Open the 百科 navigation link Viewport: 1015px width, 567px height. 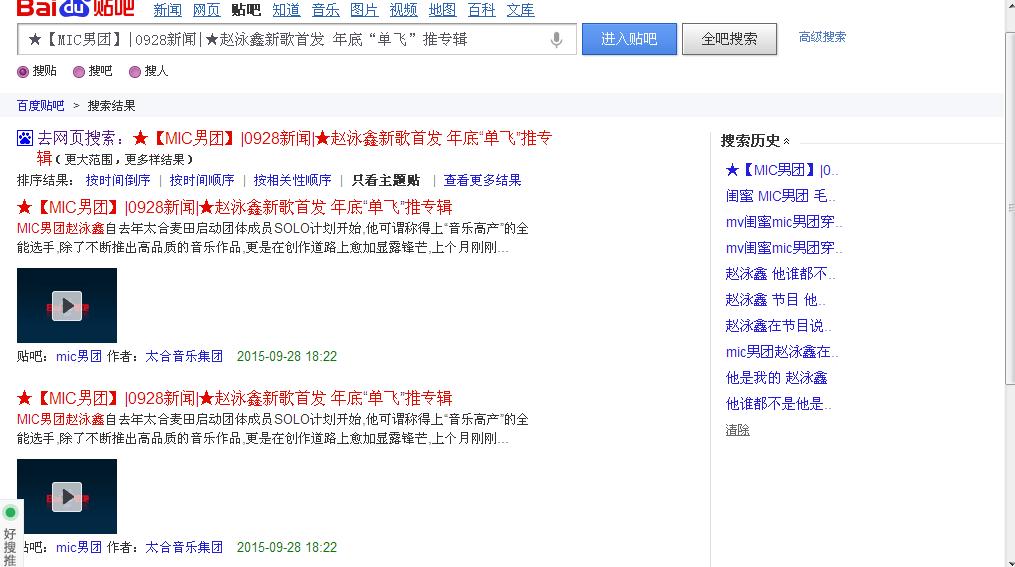coord(481,10)
